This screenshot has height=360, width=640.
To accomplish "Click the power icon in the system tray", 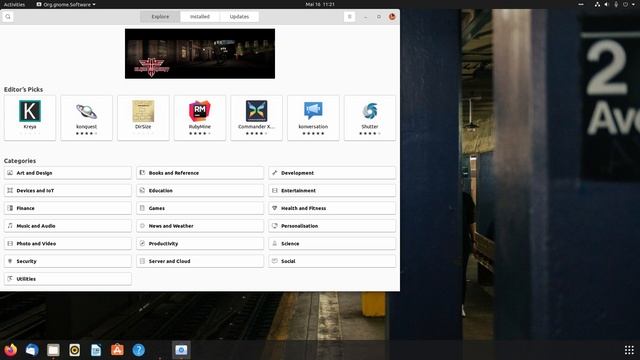I will click(x=625, y=4).
